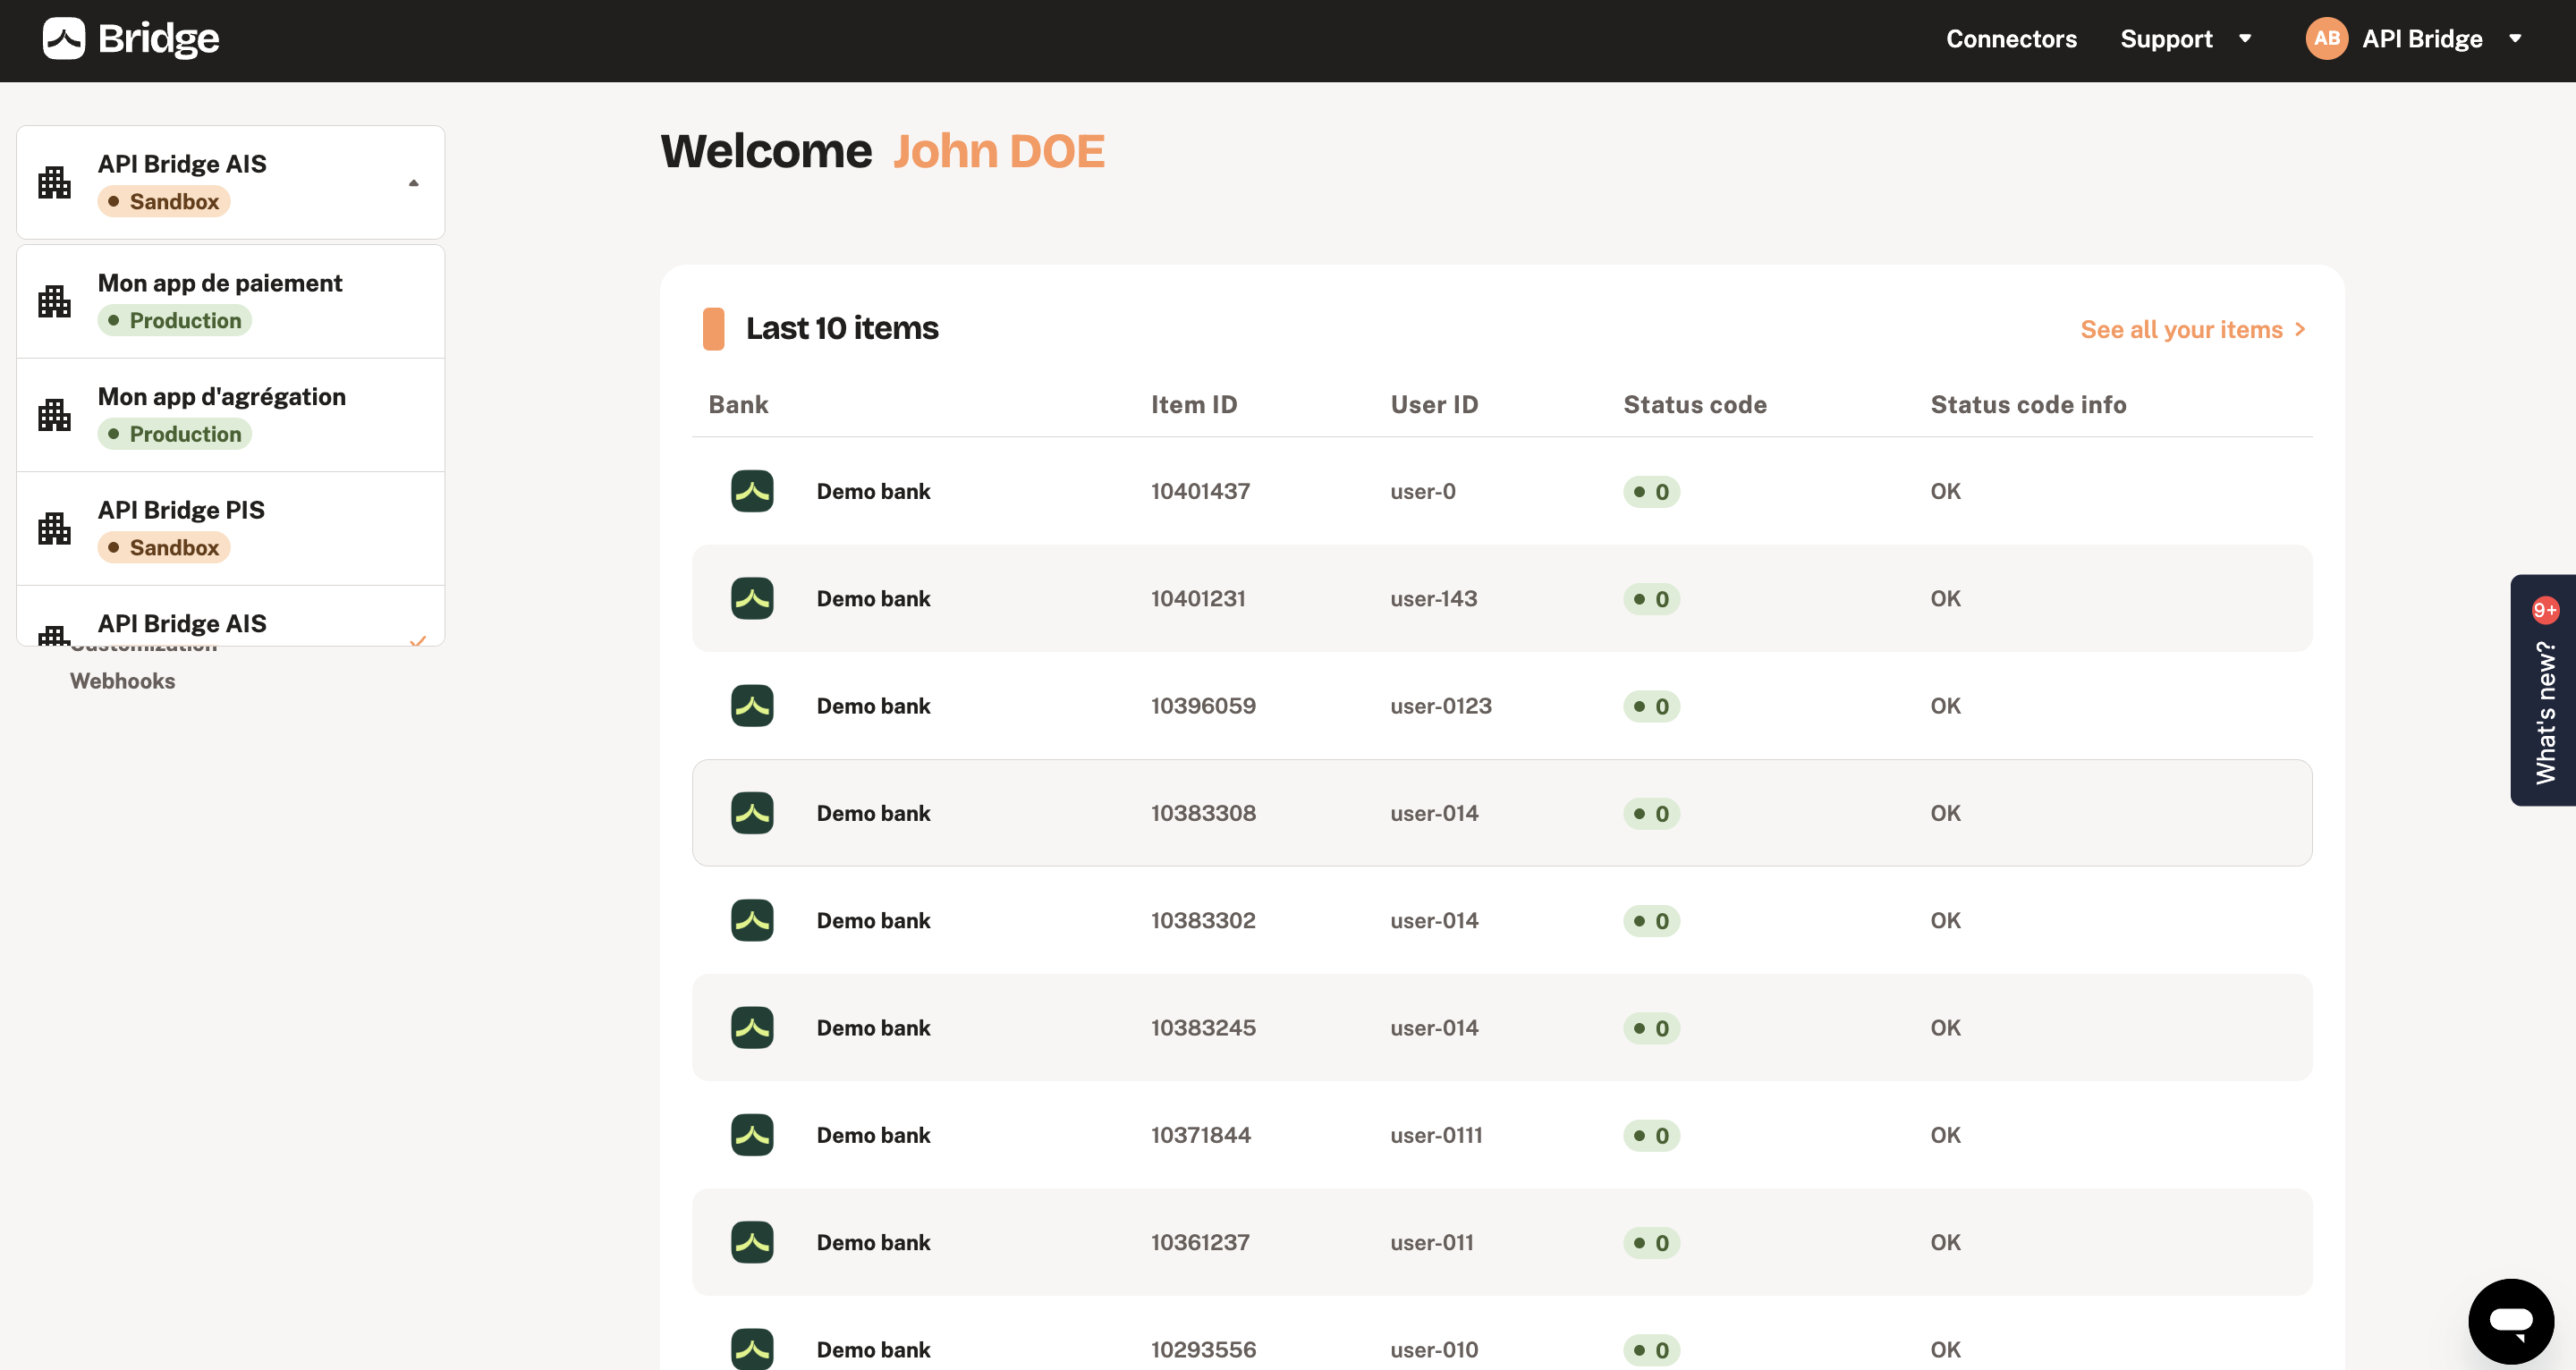
Task: Click the 9+ notification badge
Action: click(x=2544, y=610)
